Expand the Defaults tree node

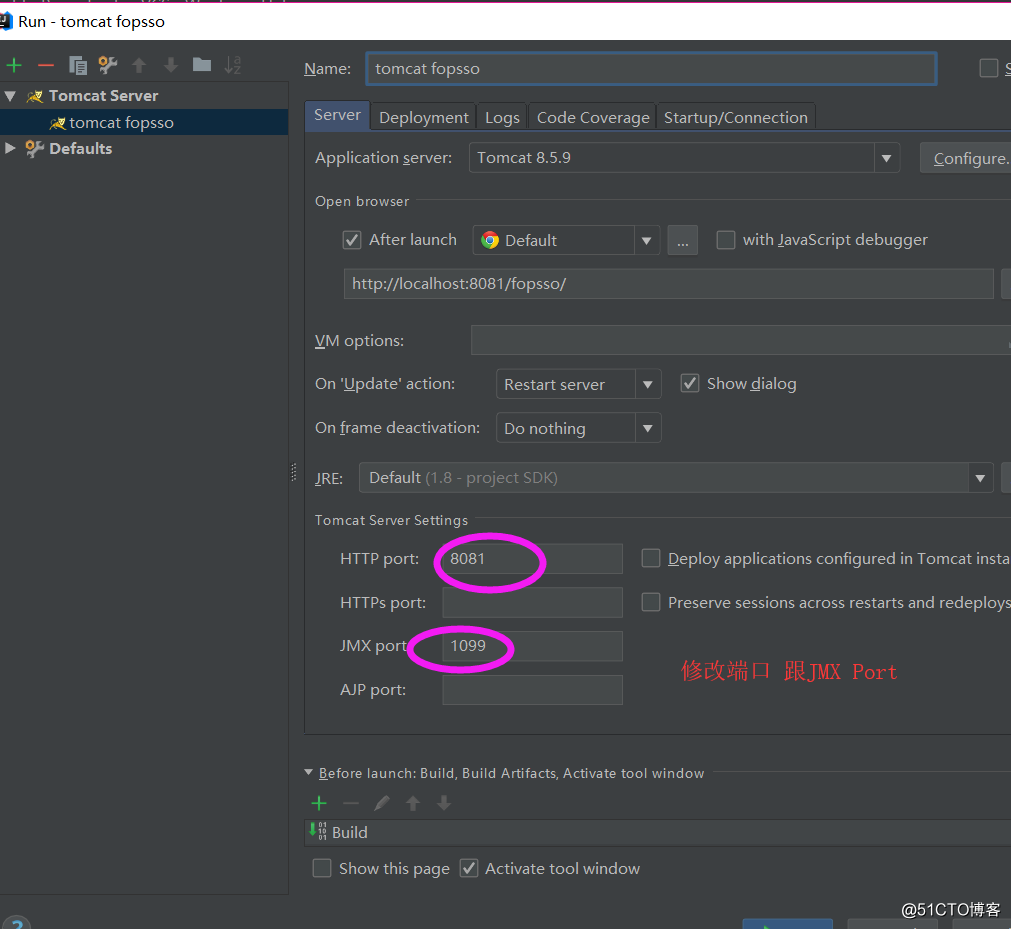click(x=10, y=148)
